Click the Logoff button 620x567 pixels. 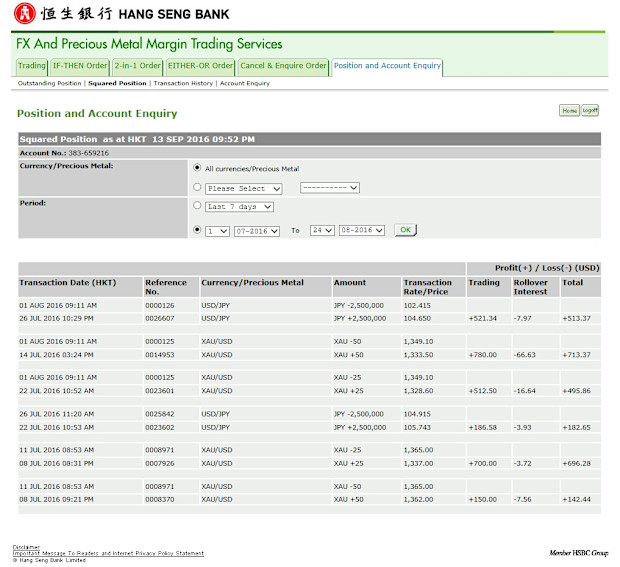point(590,111)
